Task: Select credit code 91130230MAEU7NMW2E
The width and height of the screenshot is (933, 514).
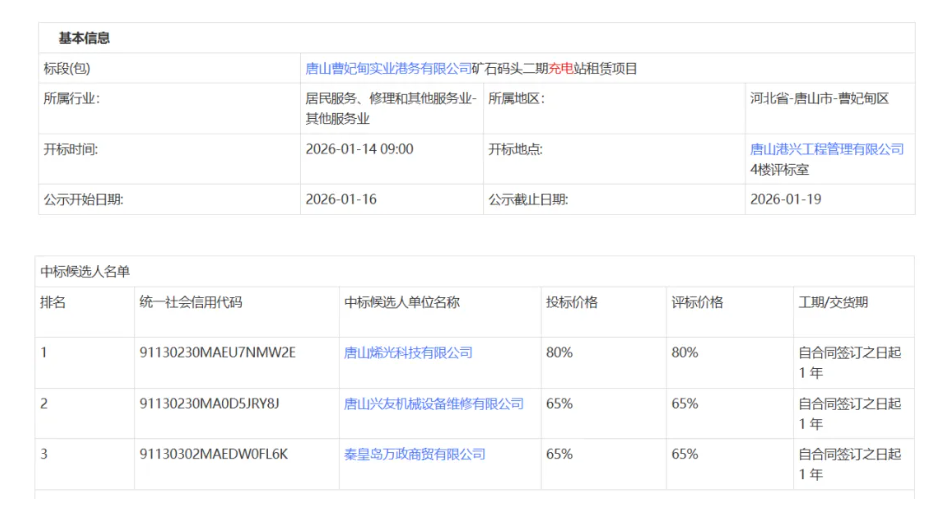Action: click(x=217, y=353)
